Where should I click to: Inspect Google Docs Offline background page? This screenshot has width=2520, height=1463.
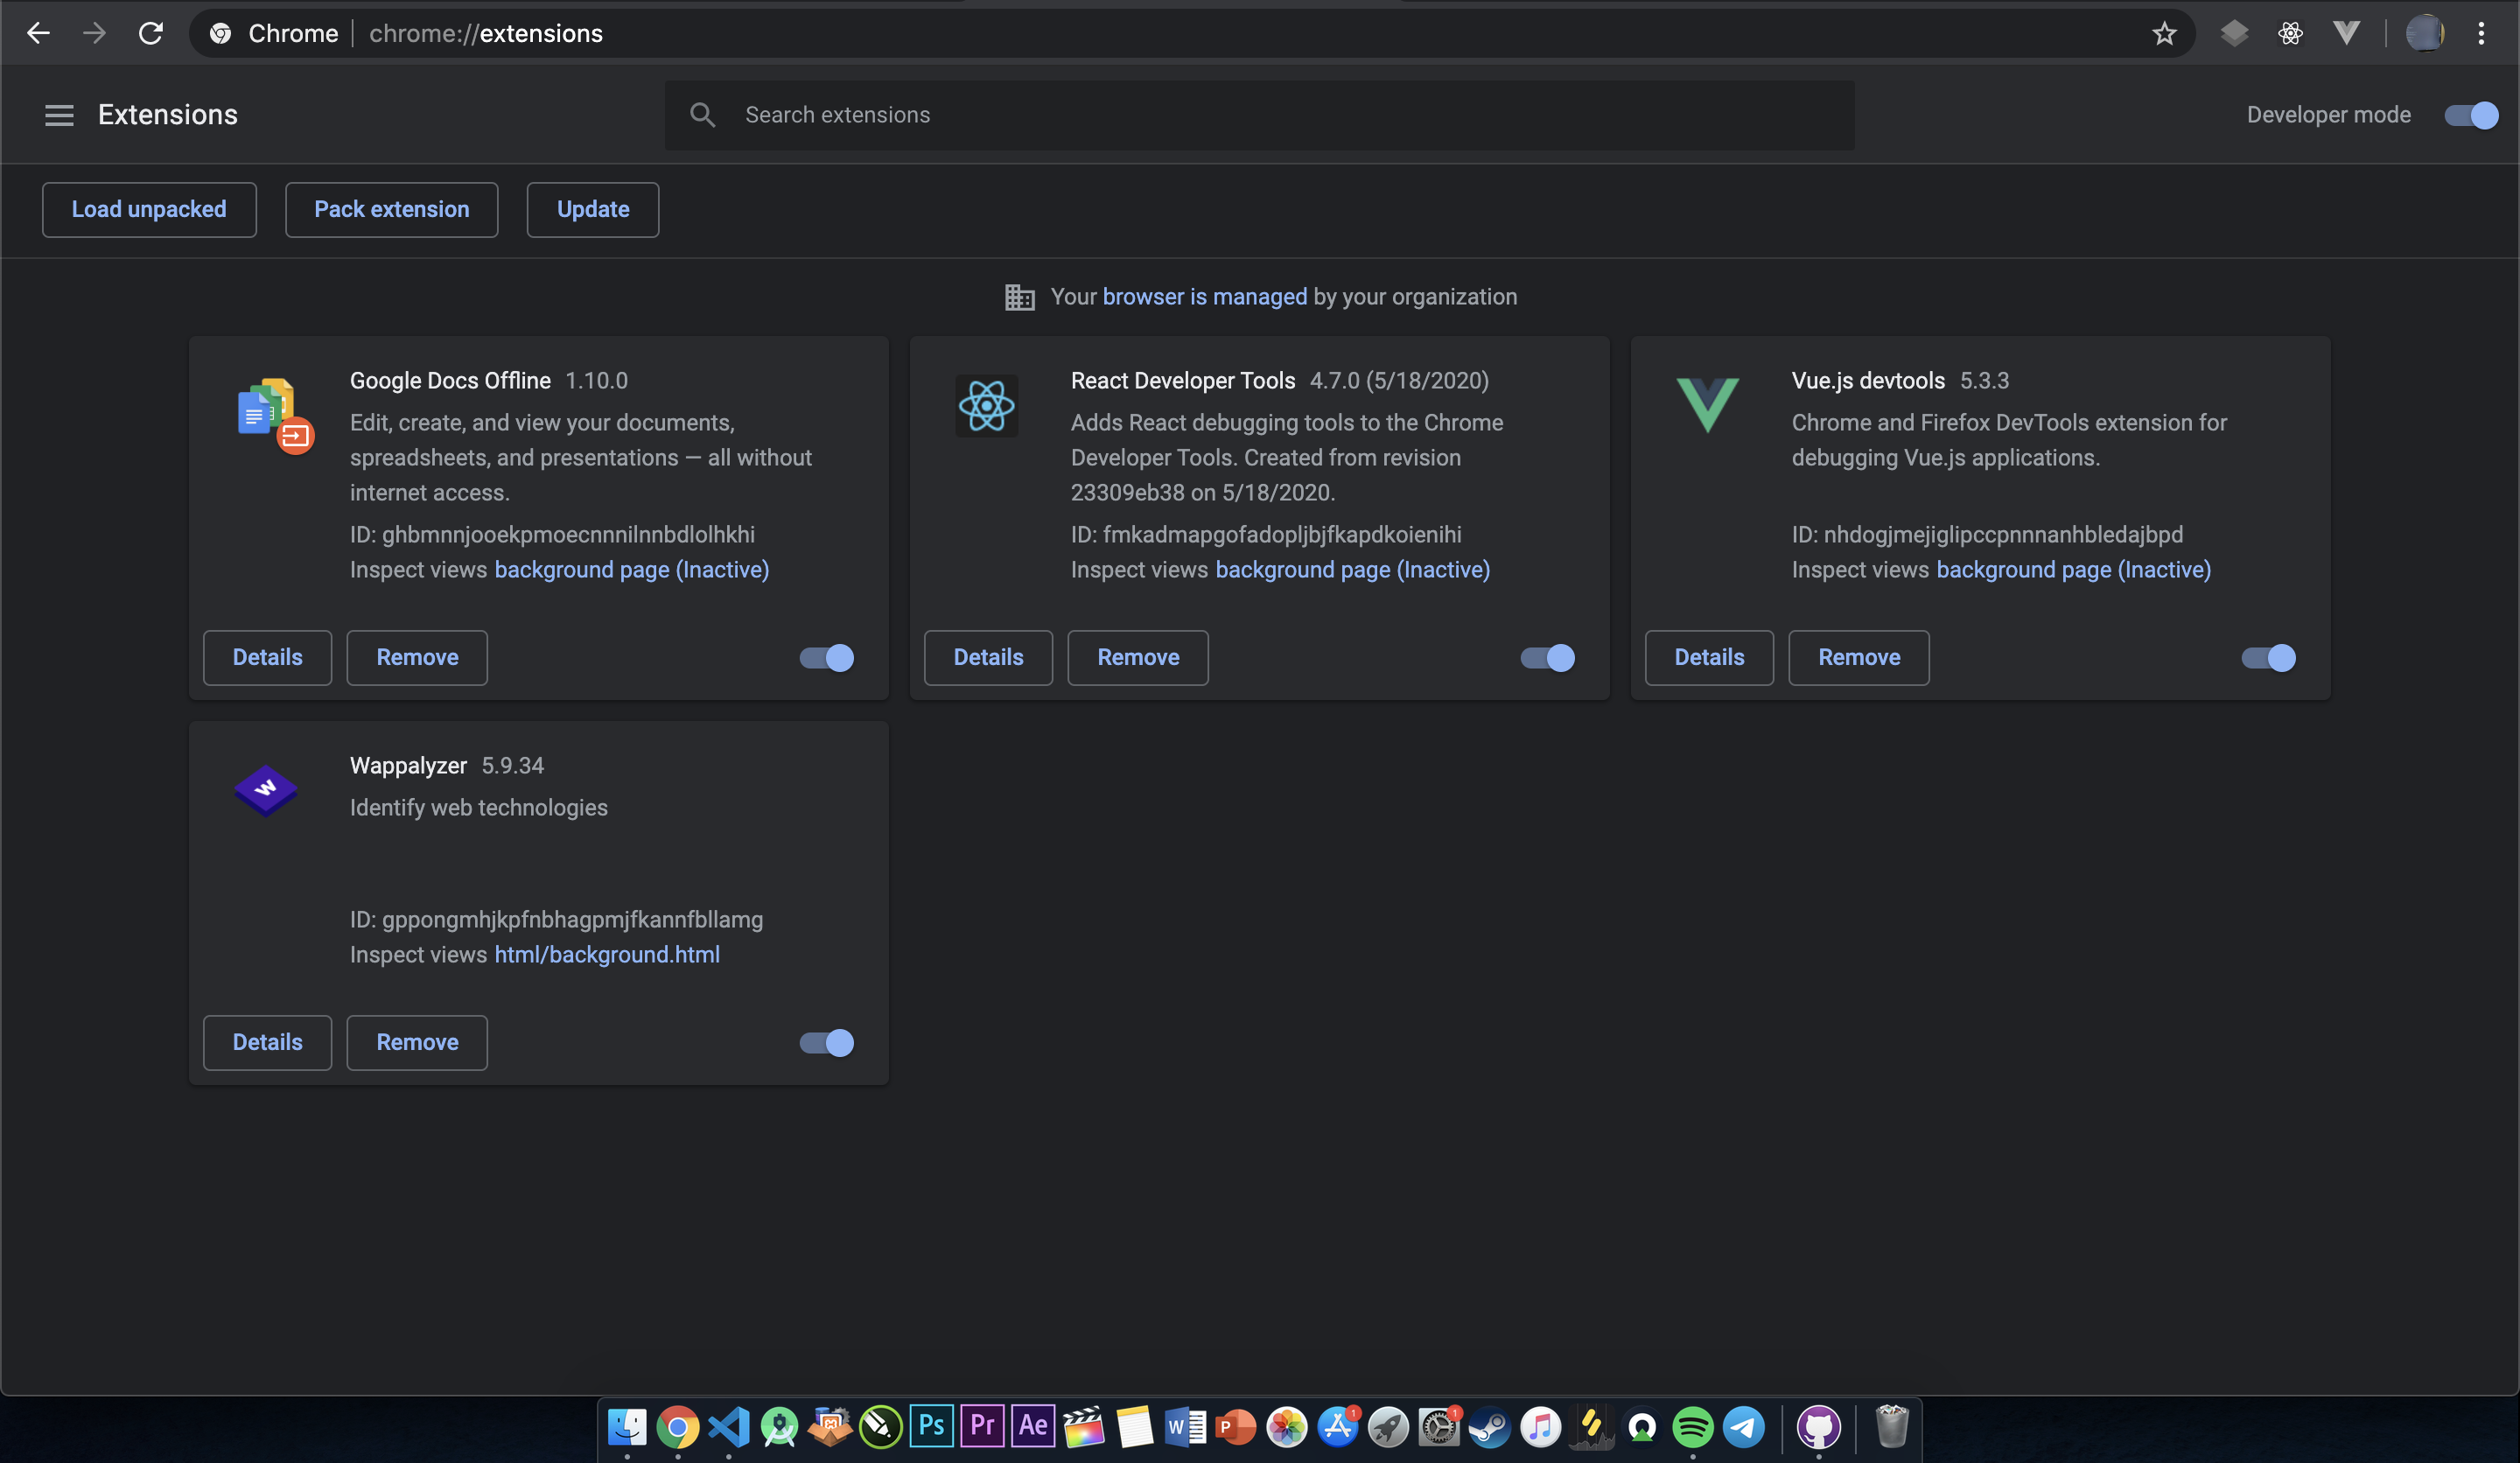click(632, 569)
